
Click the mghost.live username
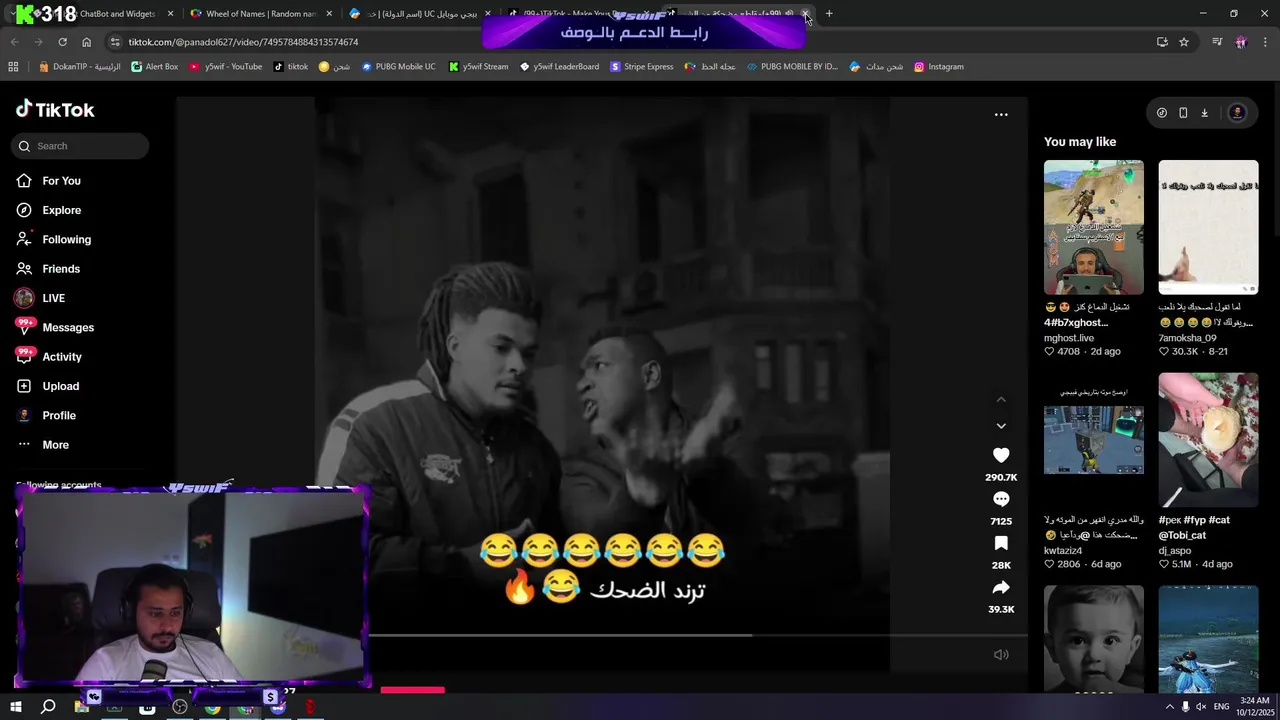[1069, 338]
